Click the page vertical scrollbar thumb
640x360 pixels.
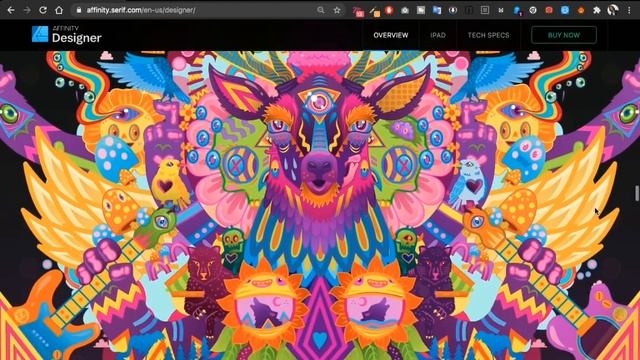(636, 193)
